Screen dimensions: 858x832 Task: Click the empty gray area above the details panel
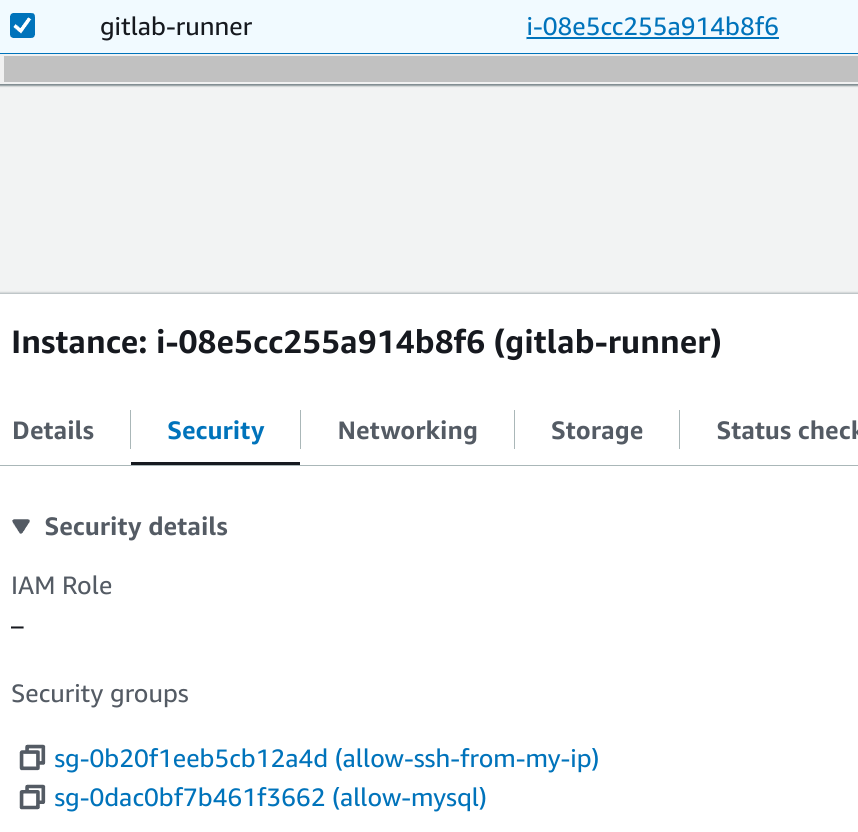[429, 190]
